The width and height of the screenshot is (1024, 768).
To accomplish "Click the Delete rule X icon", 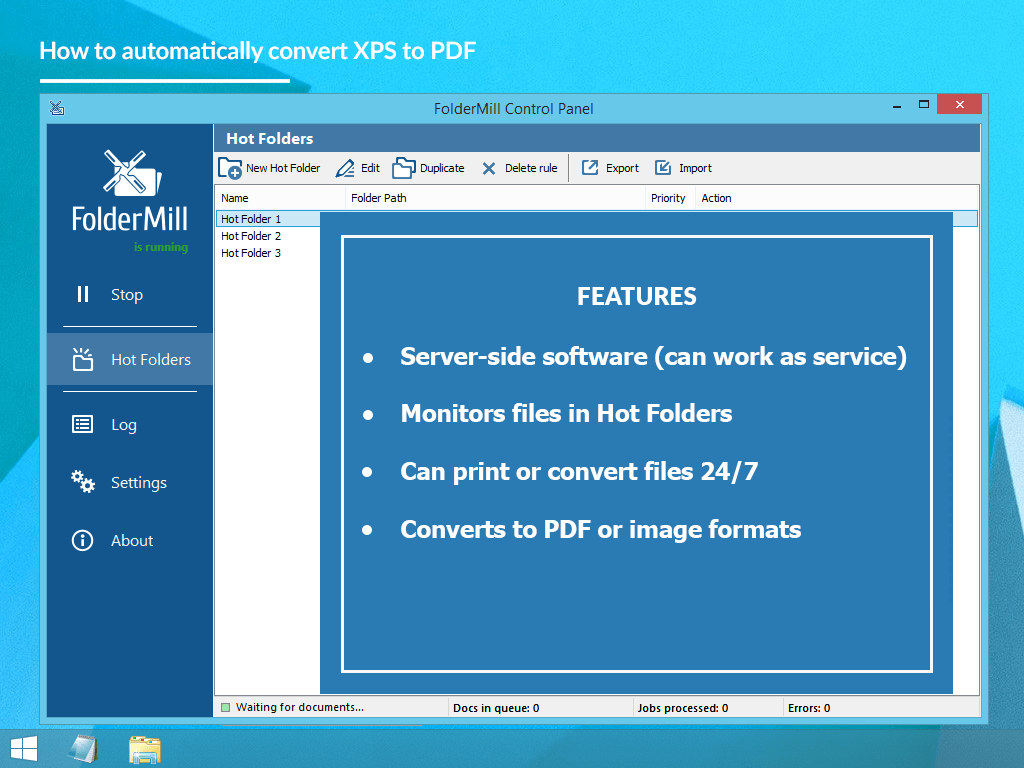I will [x=488, y=168].
